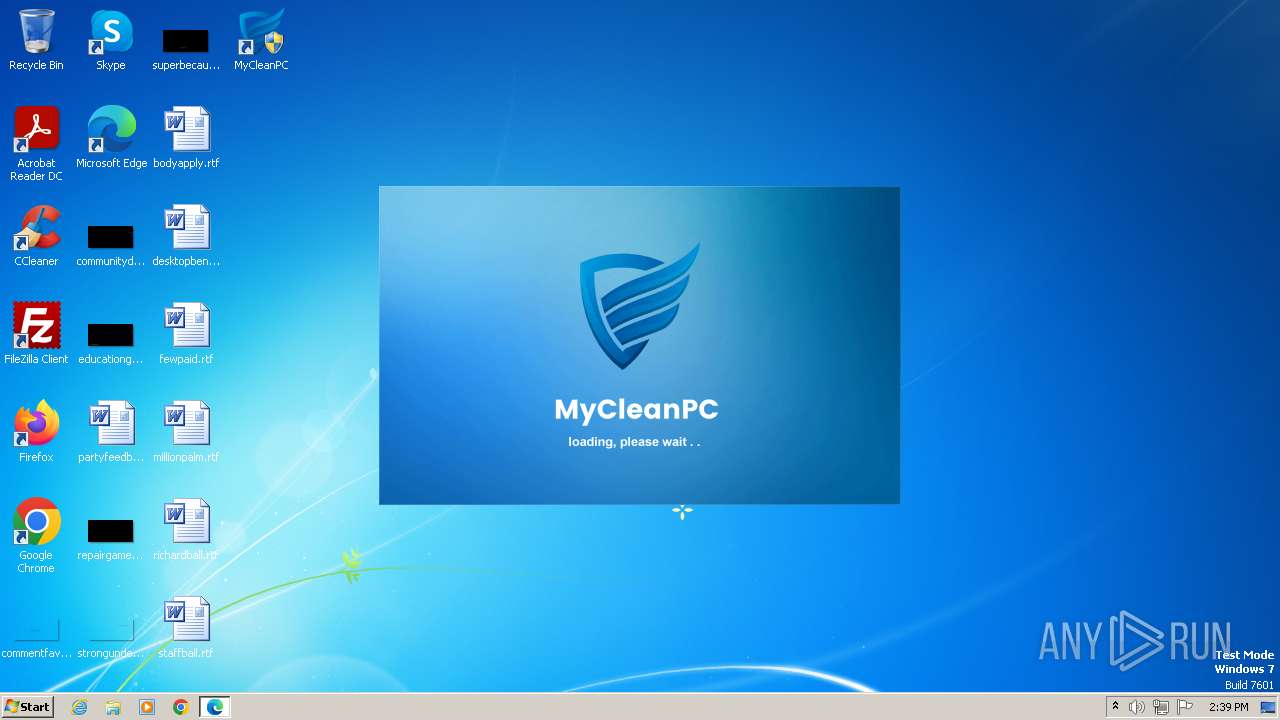Select the Firefox desktop shortcut
The image size is (1280, 720).
(36, 432)
